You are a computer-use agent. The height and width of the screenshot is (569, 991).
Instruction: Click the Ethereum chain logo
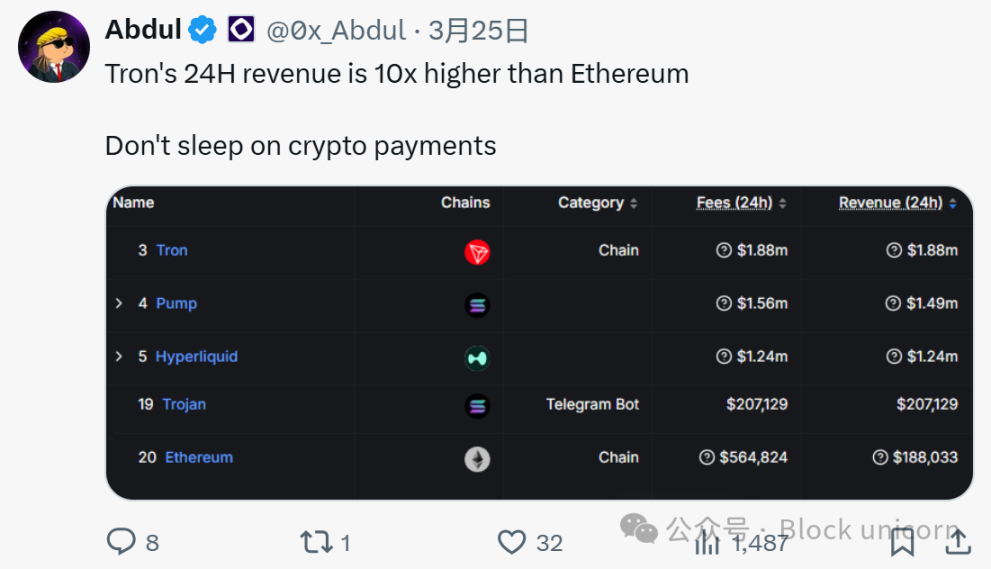tap(477, 459)
